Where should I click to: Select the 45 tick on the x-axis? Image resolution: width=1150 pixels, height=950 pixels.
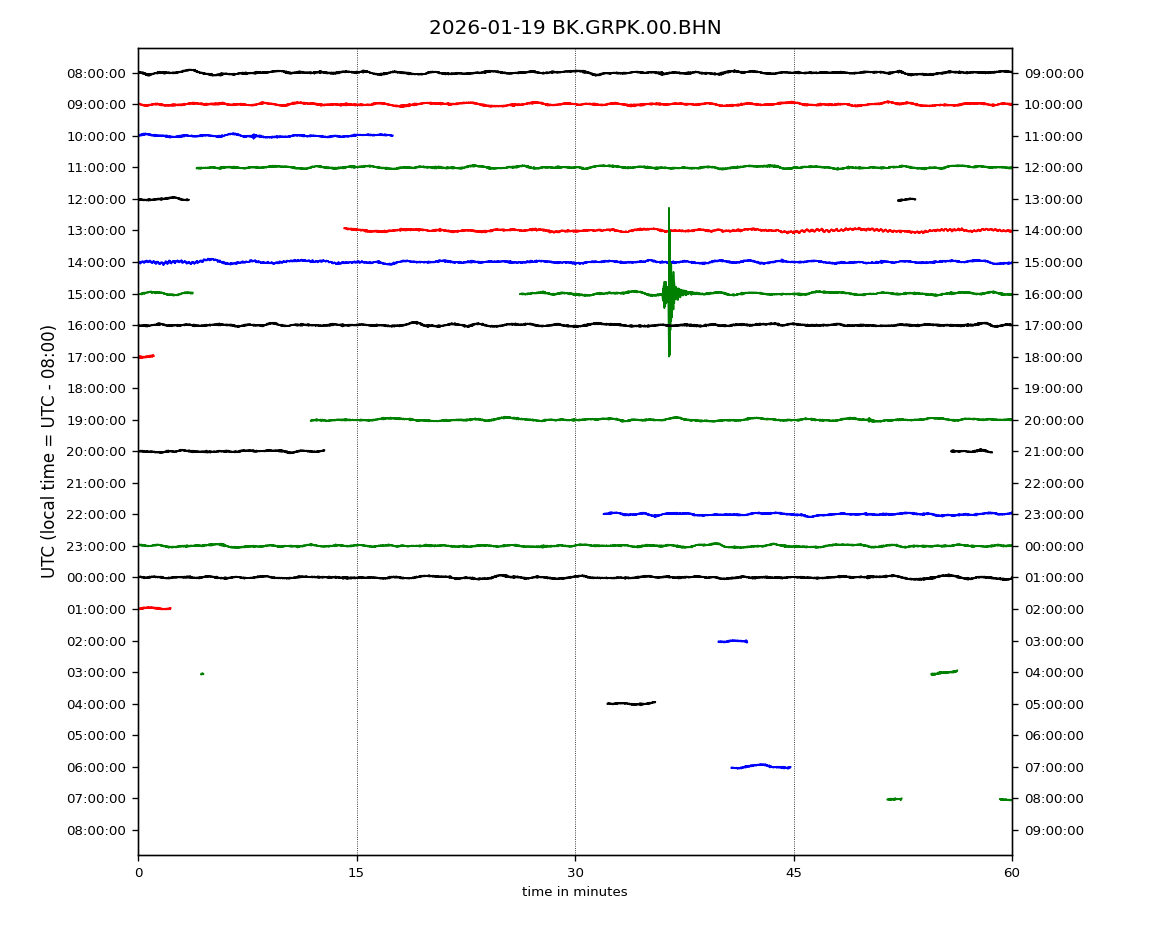[794, 873]
